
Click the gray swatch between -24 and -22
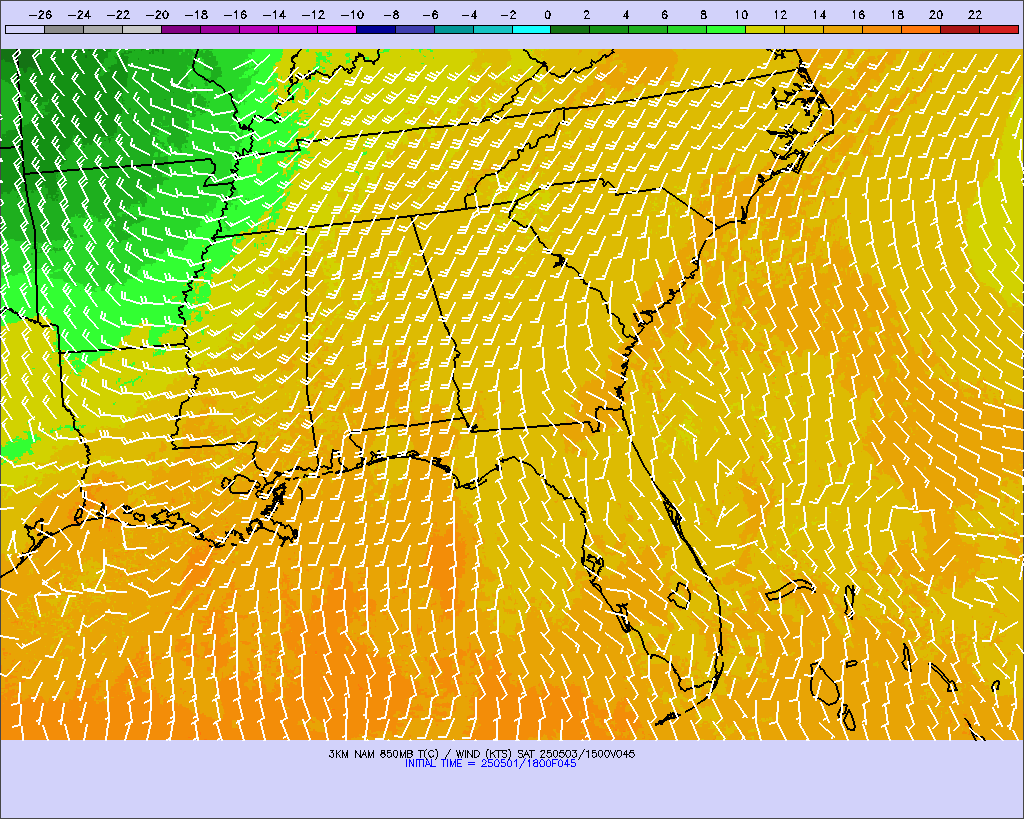pos(103,29)
